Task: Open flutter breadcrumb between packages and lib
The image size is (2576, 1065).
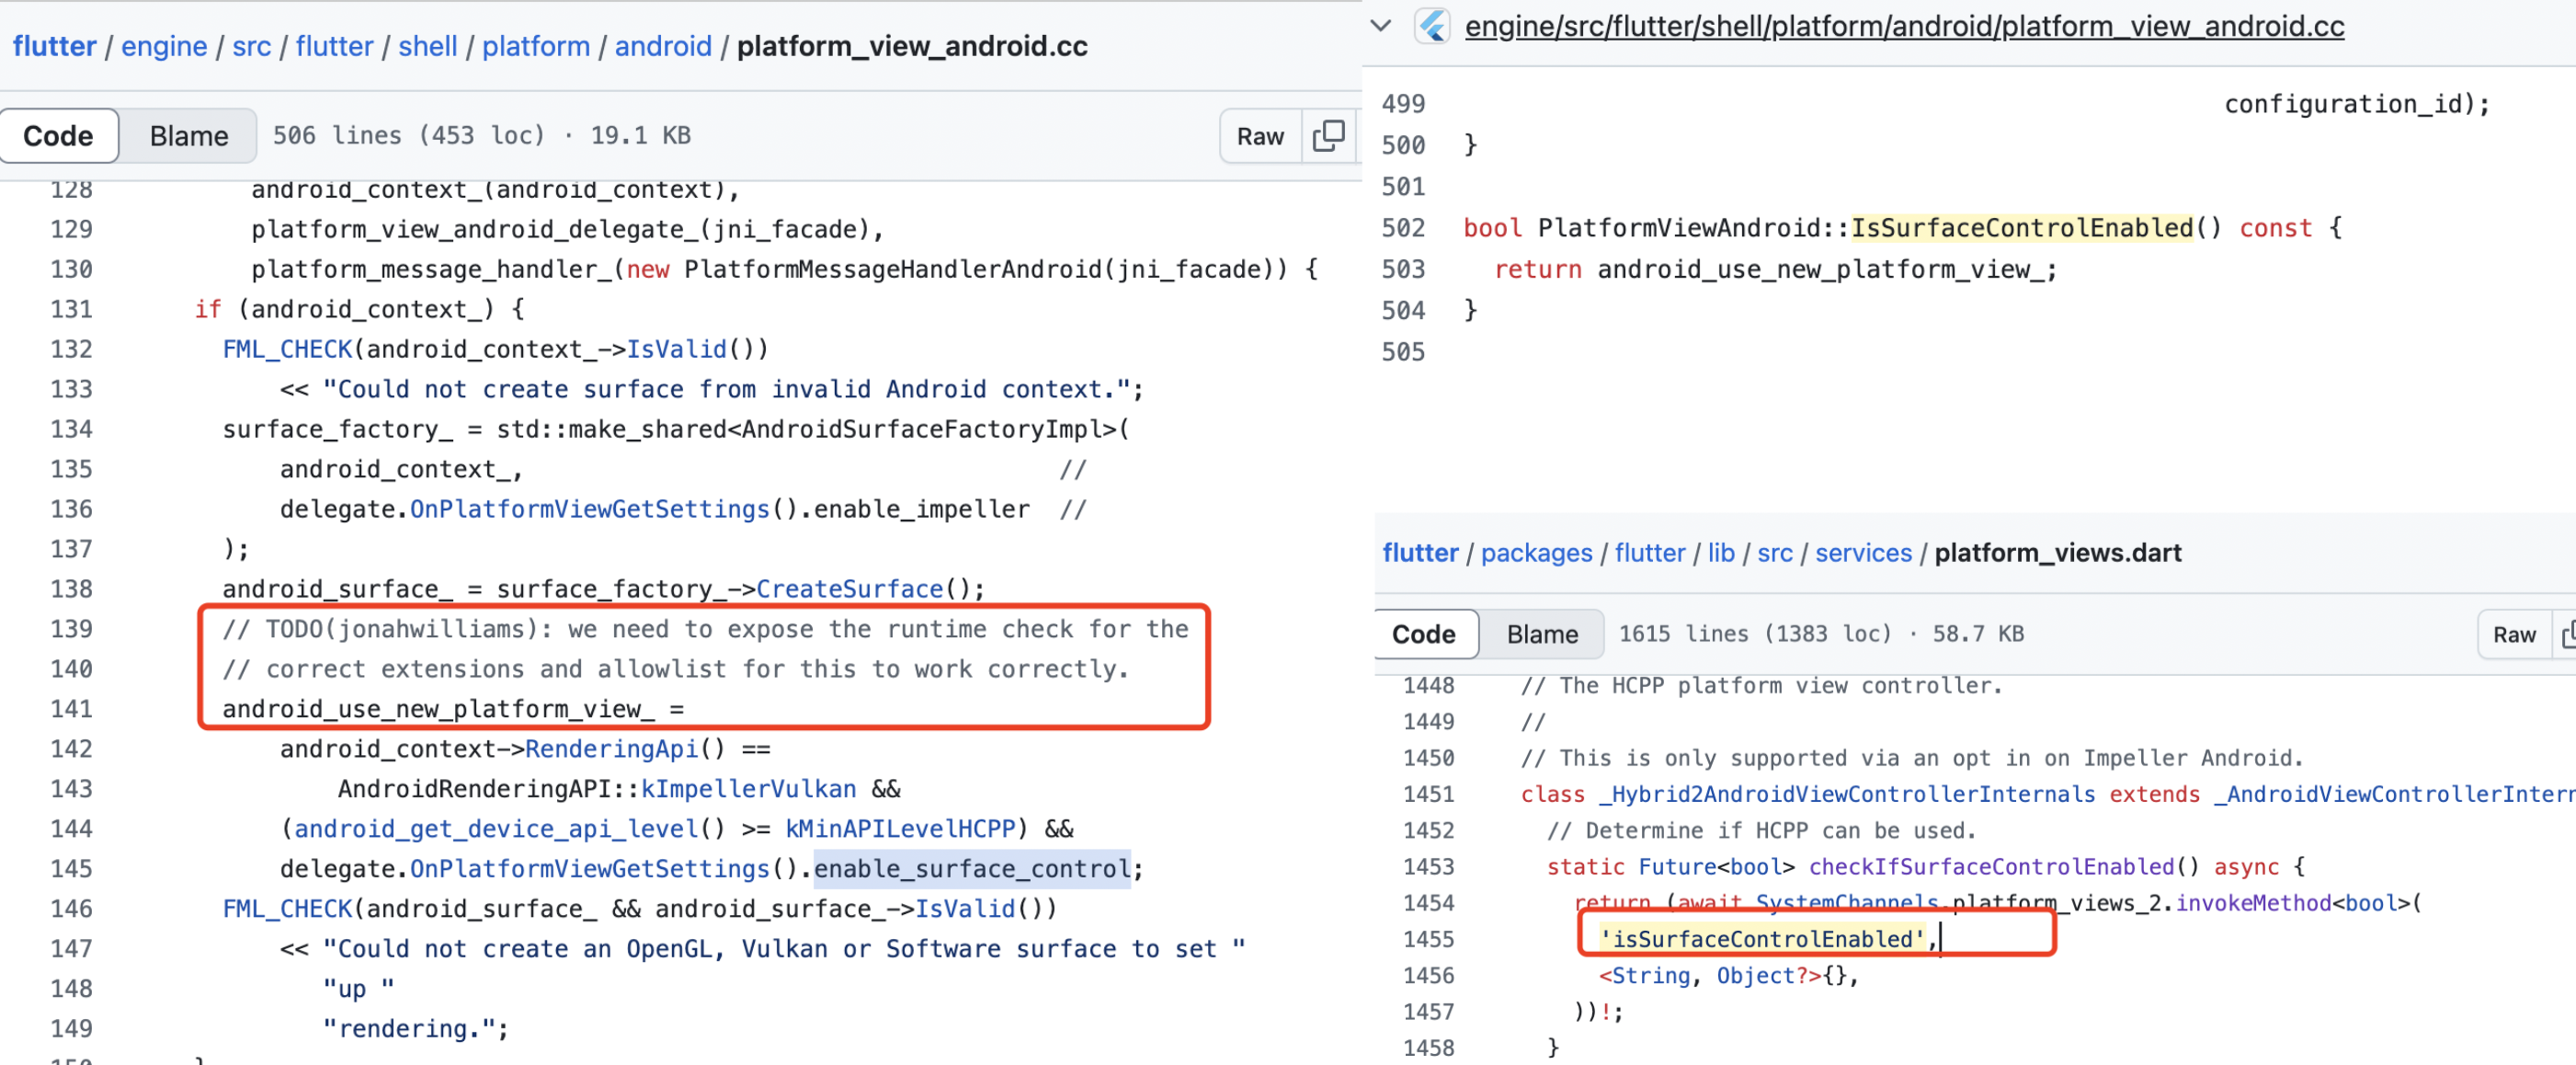Action: point(1649,553)
